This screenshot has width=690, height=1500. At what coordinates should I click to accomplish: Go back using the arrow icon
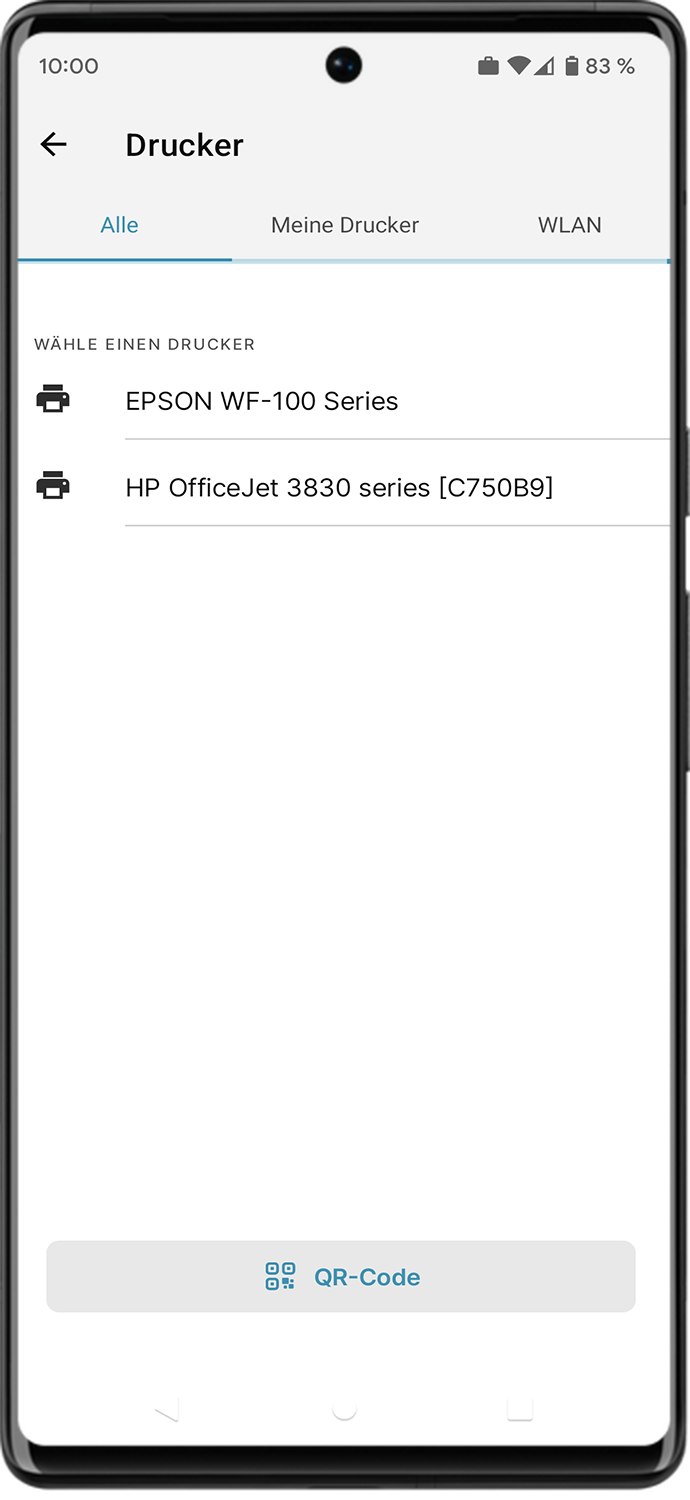pos(53,145)
